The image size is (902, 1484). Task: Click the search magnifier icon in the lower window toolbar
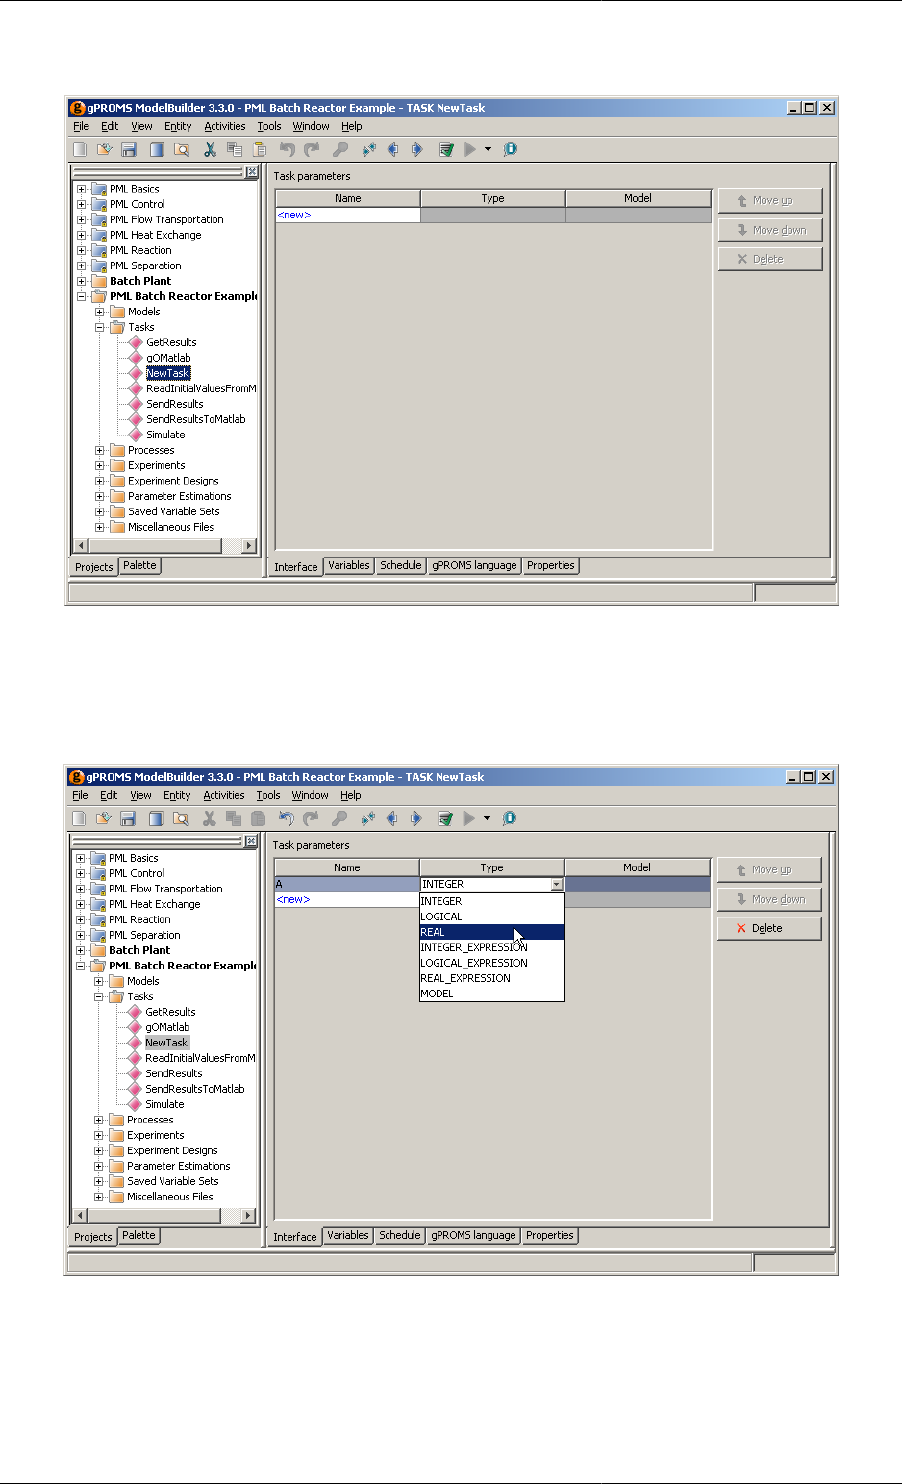(x=180, y=818)
